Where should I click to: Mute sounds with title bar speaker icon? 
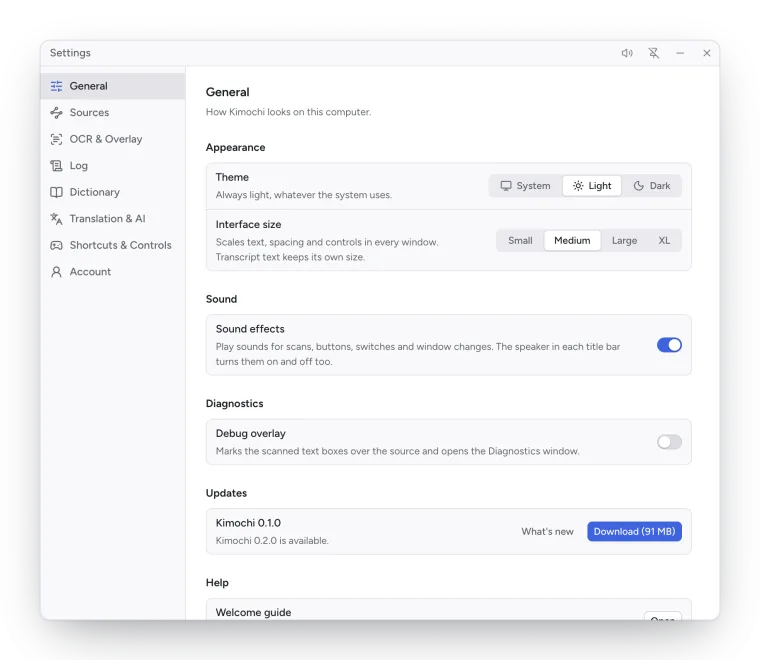point(627,53)
